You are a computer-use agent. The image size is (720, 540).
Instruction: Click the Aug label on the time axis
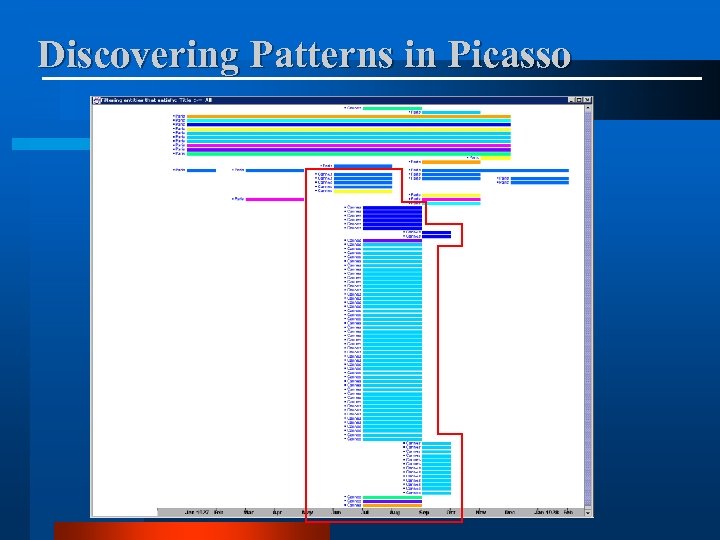click(395, 512)
